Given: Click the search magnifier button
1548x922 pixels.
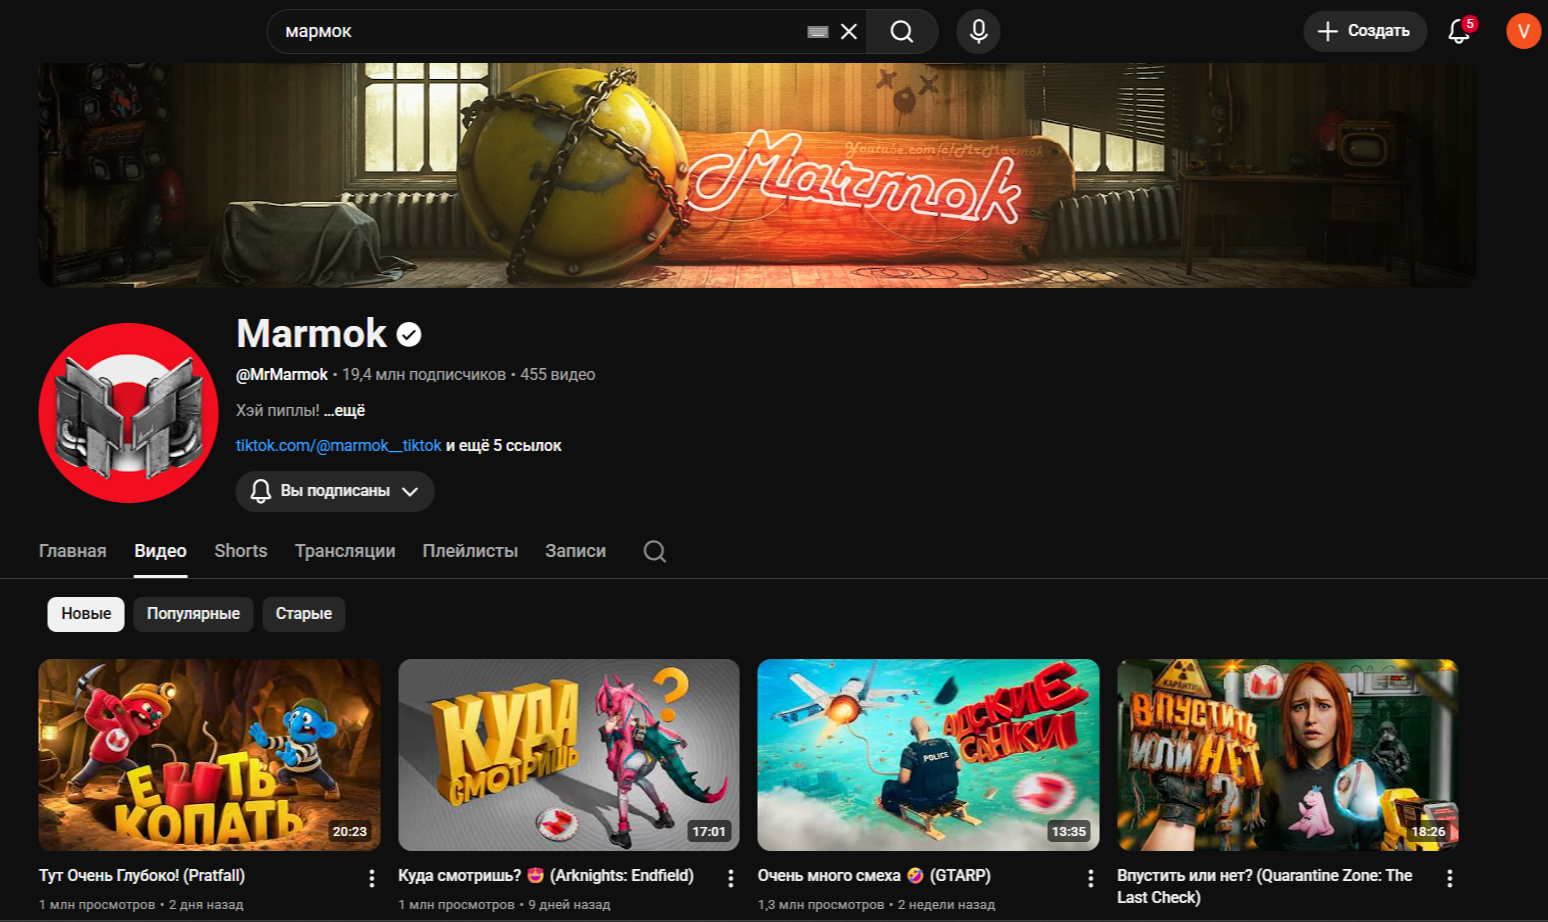Looking at the screenshot, I should point(902,31).
